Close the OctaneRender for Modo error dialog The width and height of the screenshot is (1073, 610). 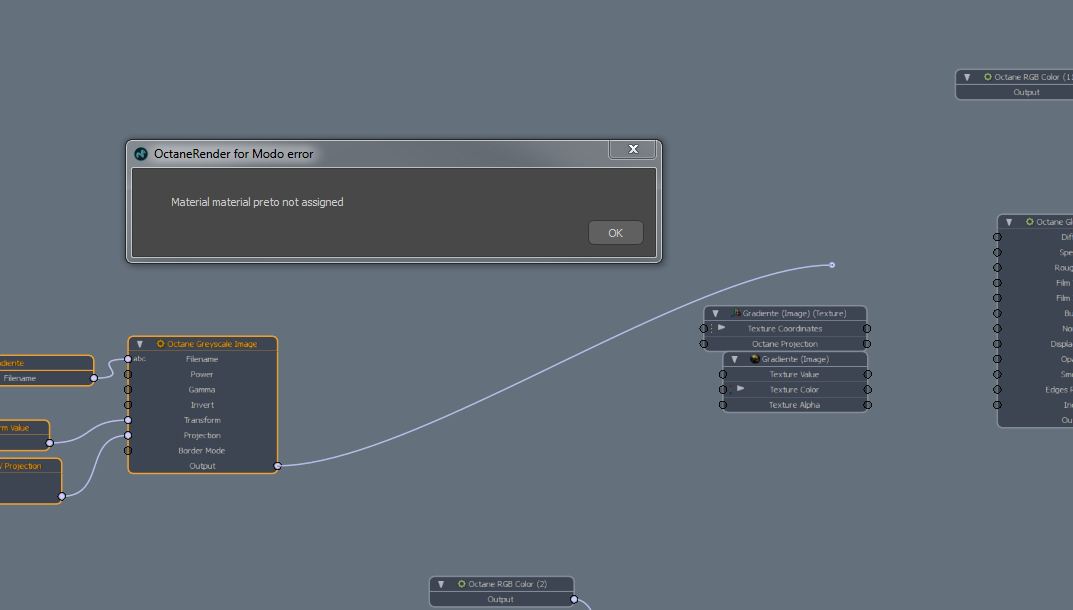click(633, 149)
